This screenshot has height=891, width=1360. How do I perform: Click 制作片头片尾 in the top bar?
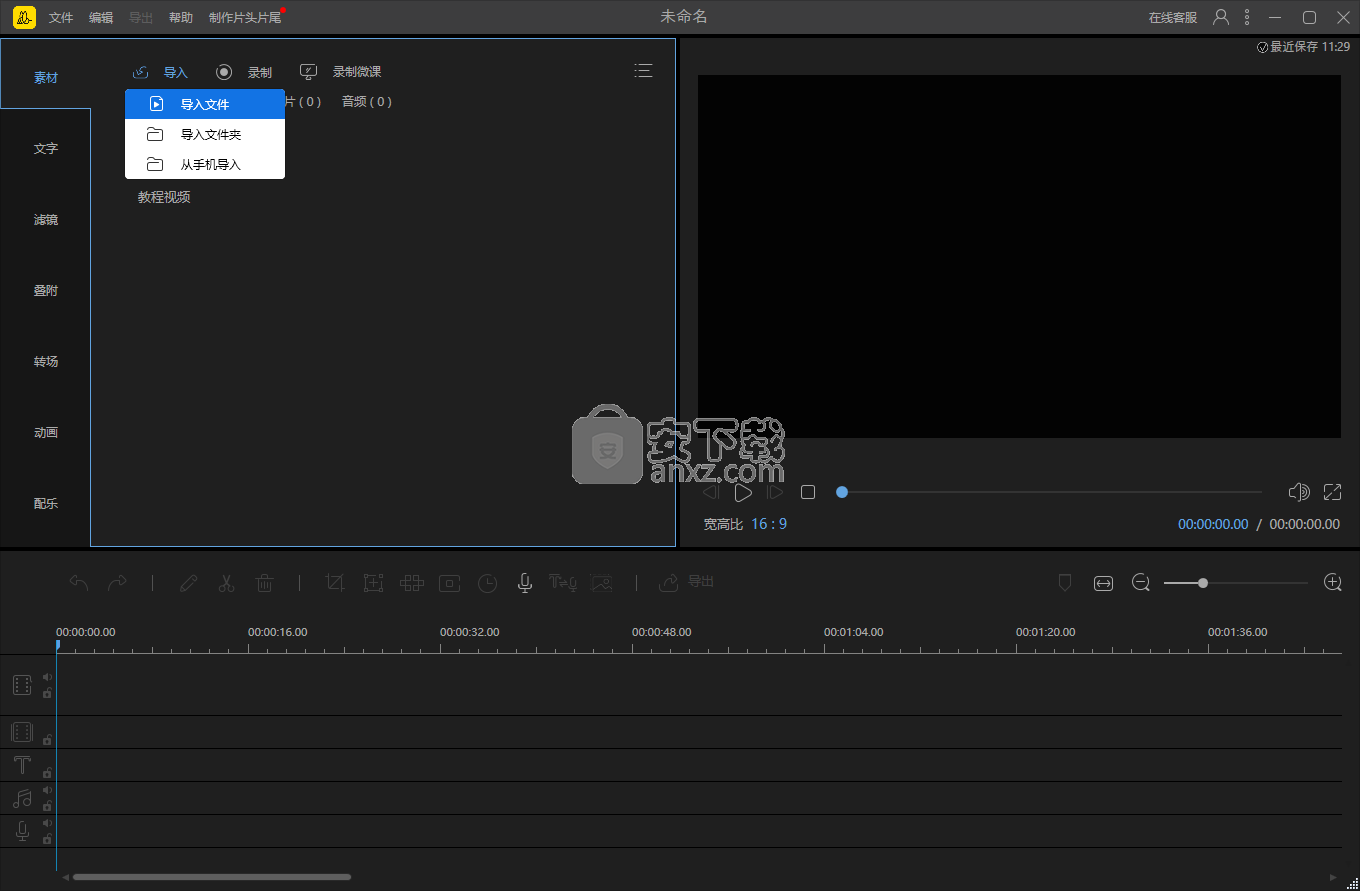[245, 17]
